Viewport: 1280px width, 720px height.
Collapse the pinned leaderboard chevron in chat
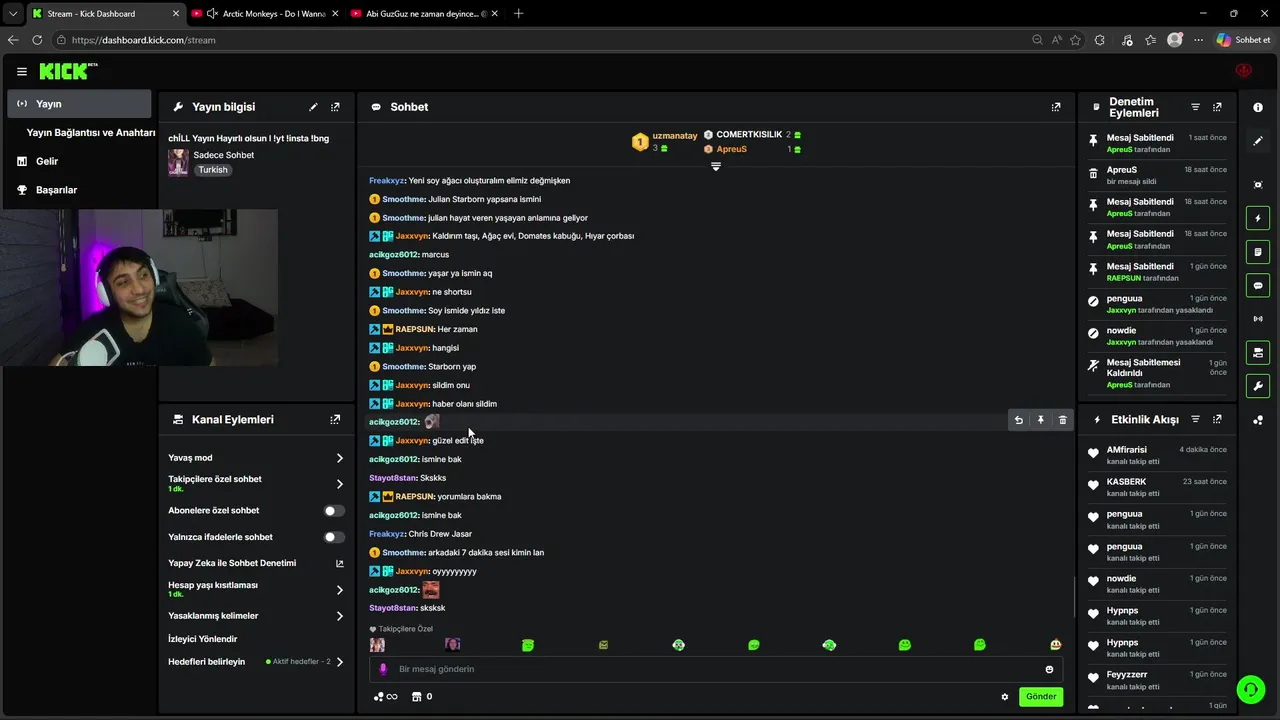[x=716, y=167]
